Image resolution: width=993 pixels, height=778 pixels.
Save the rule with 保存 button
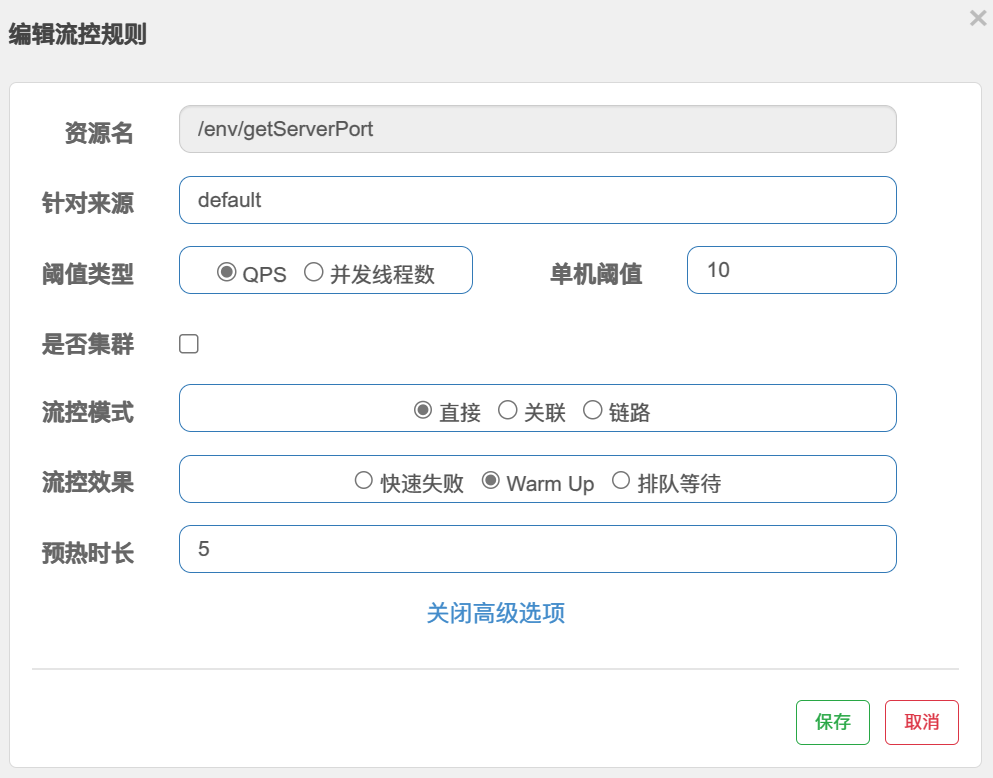[x=833, y=722]
